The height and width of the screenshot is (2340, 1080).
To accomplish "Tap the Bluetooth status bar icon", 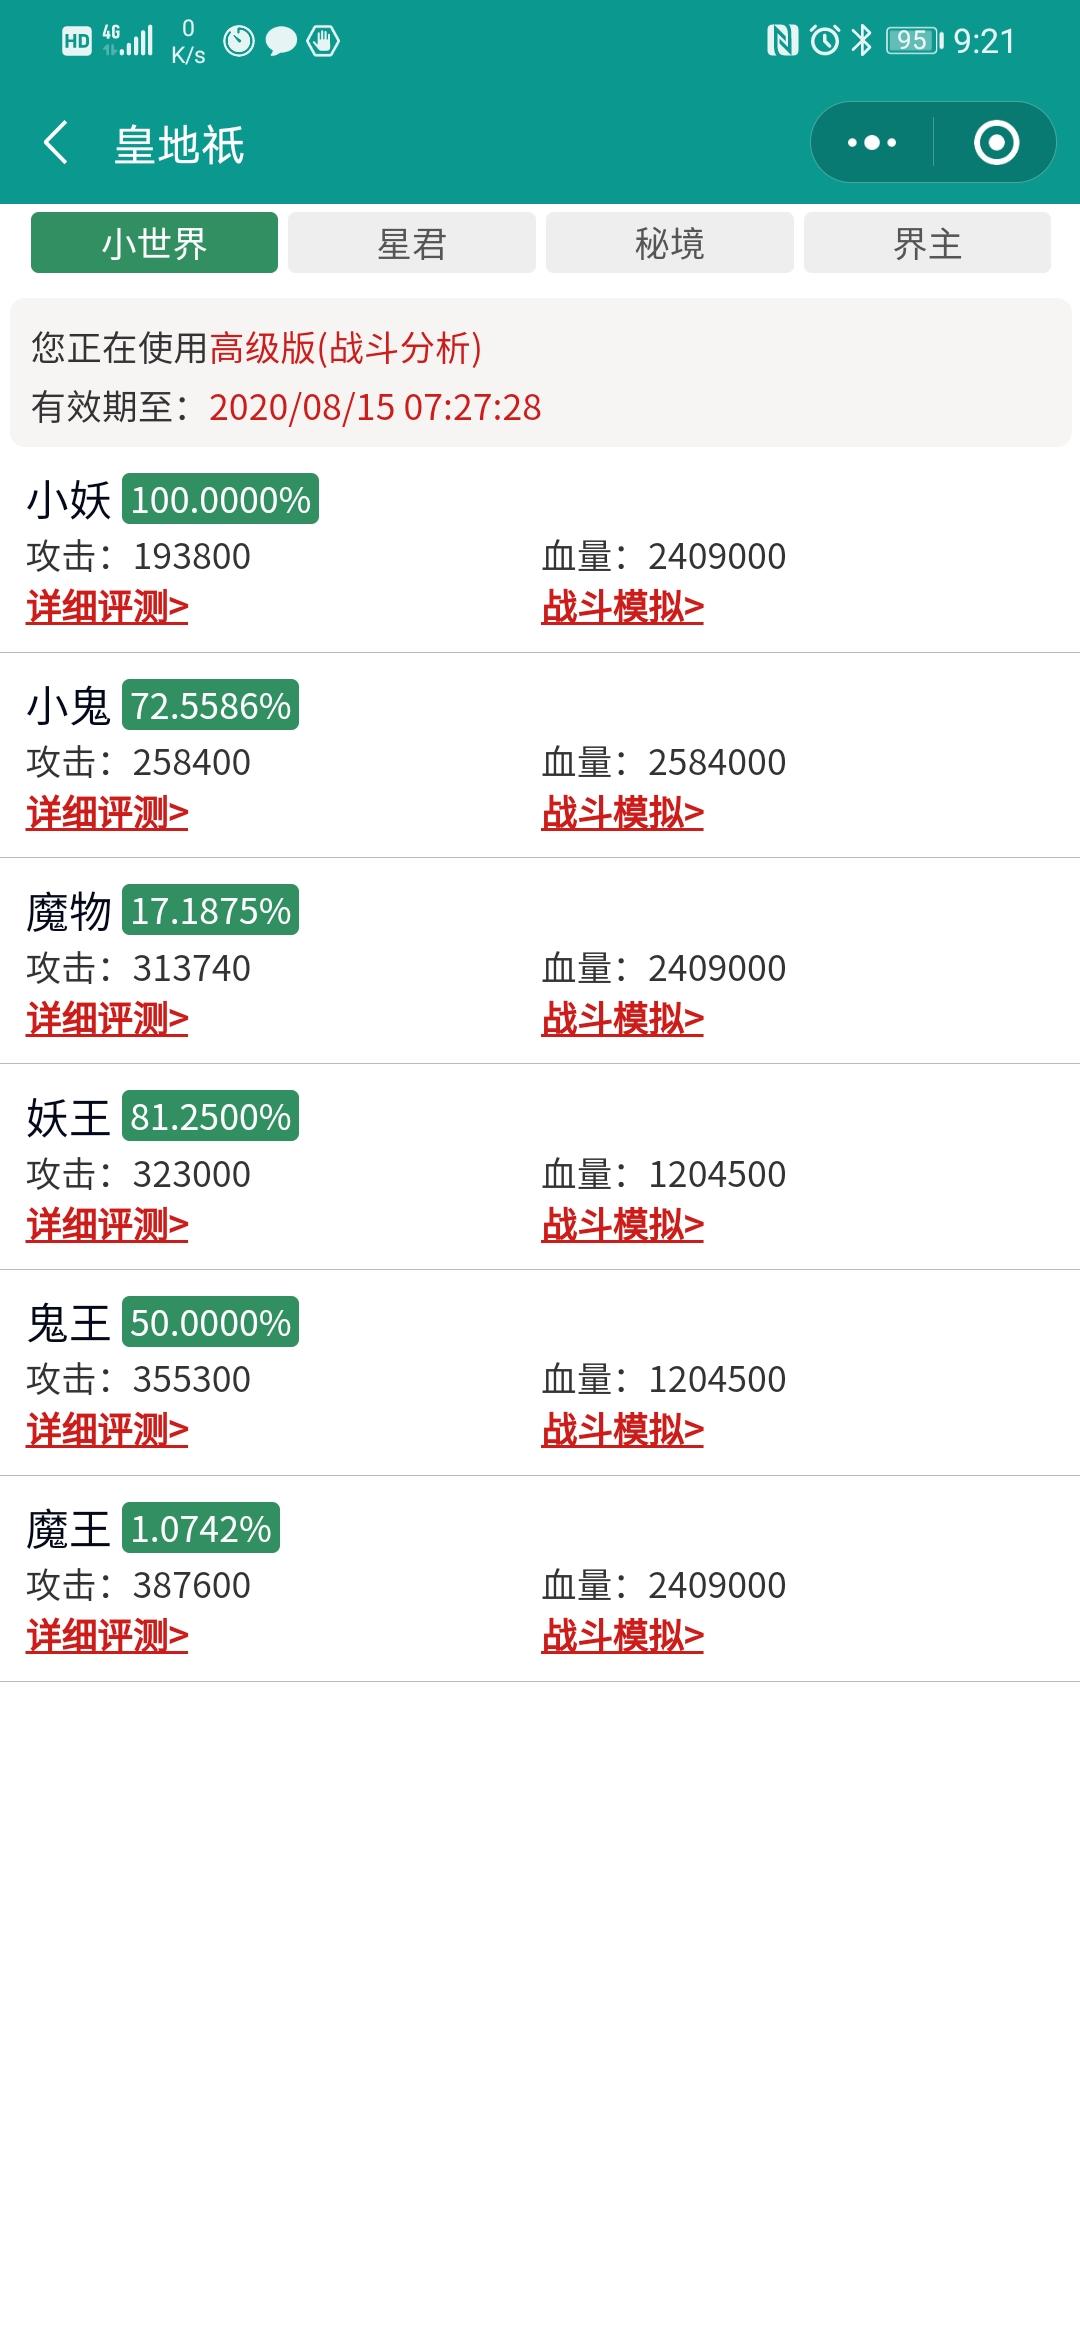I will tap(861, 41).
